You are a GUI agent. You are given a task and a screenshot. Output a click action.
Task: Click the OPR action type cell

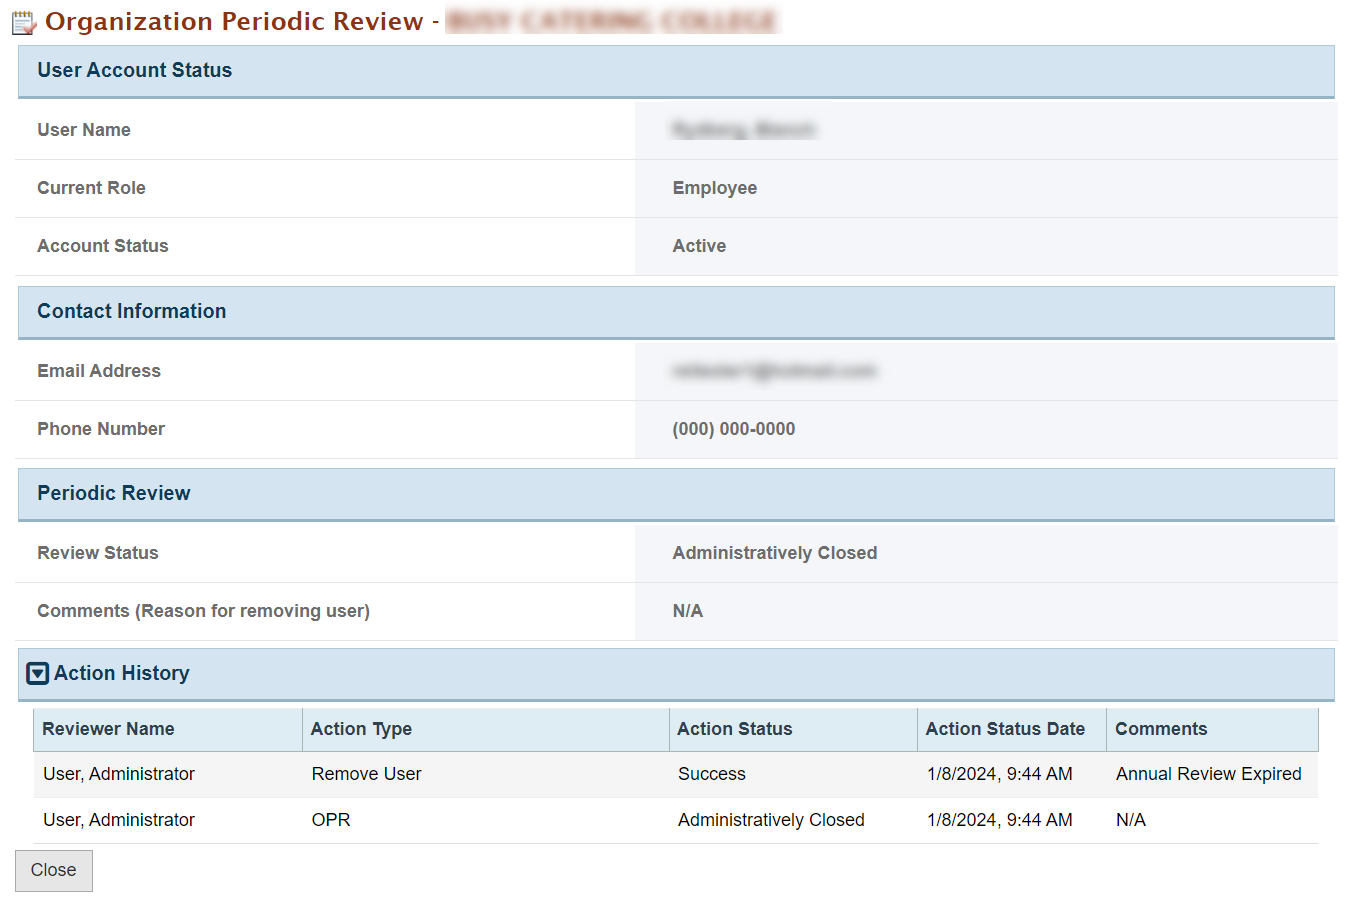coord(331,820)
